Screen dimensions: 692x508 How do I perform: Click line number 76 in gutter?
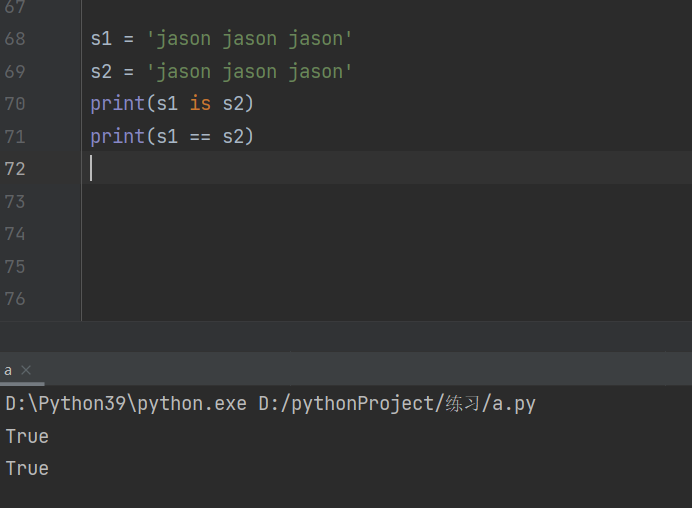pyautogui.click(x=15, y=299)
